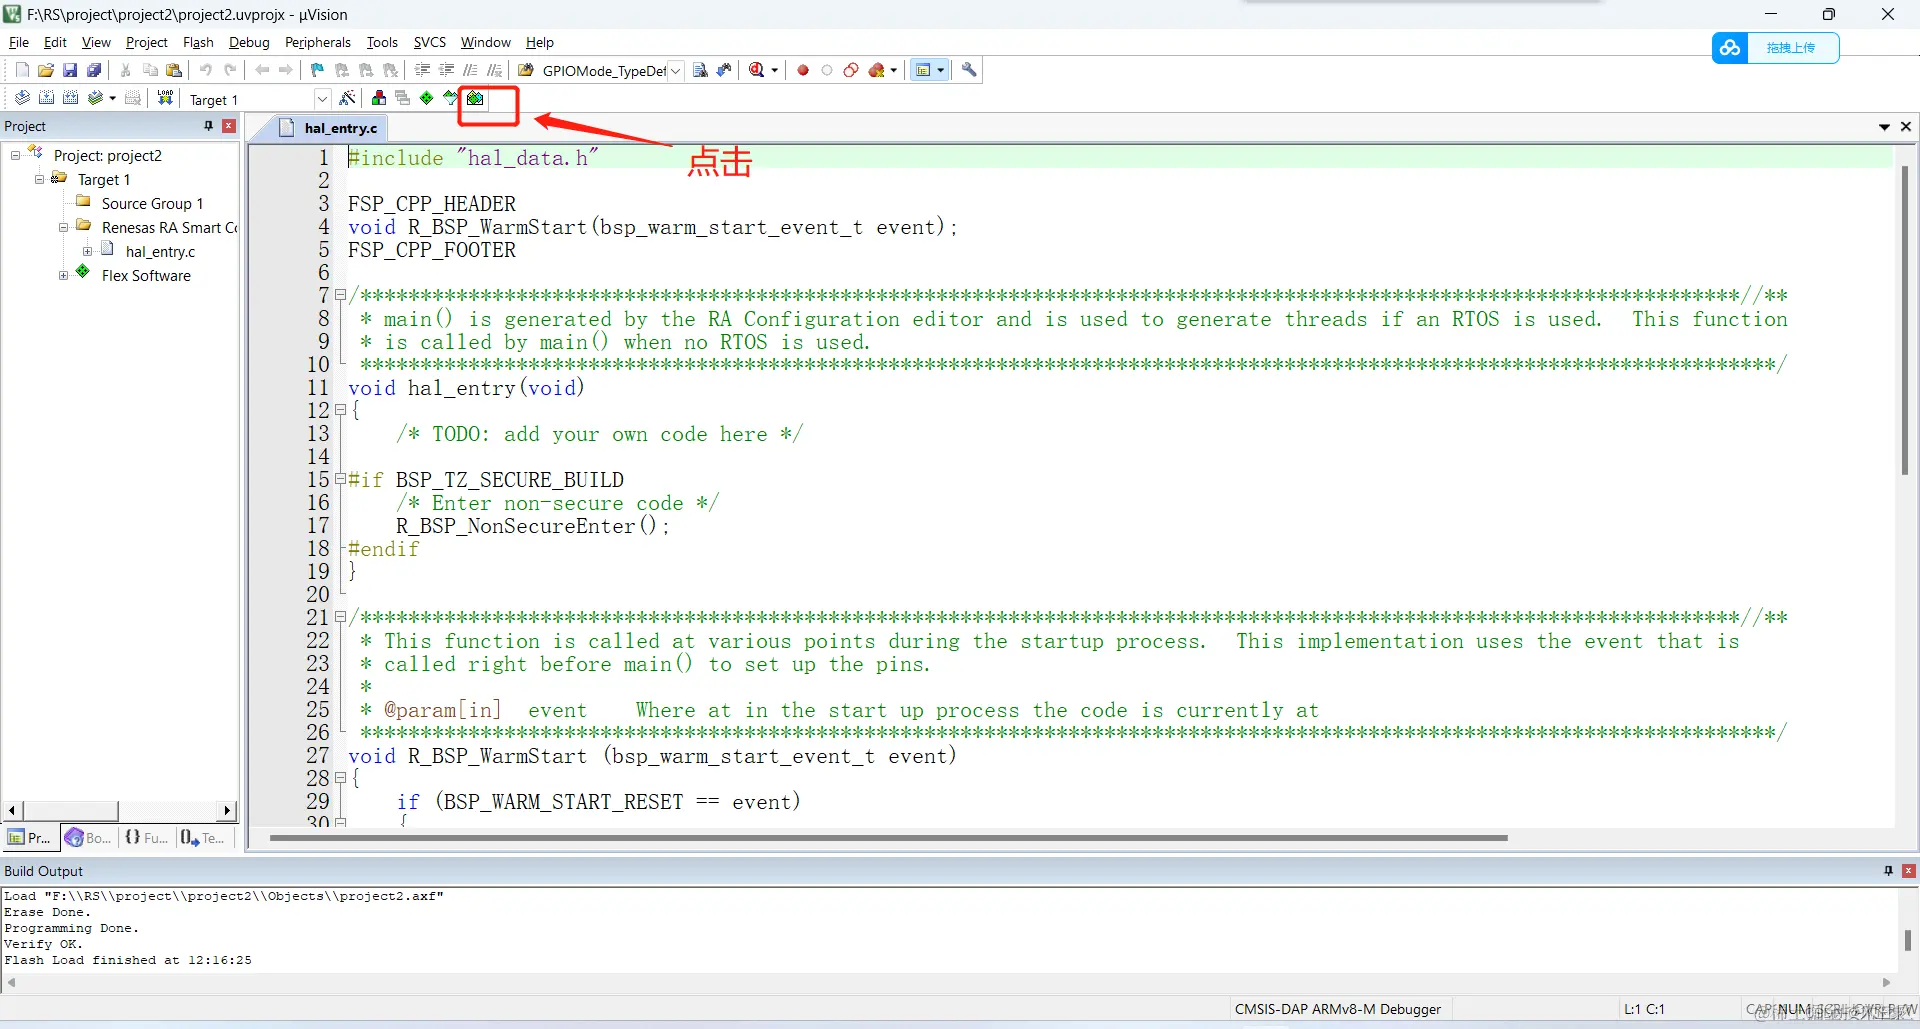Viewport: 1920px width, 1029px height.
Task: Click the Cut scissors icon
Action: [x=125, y=70]
